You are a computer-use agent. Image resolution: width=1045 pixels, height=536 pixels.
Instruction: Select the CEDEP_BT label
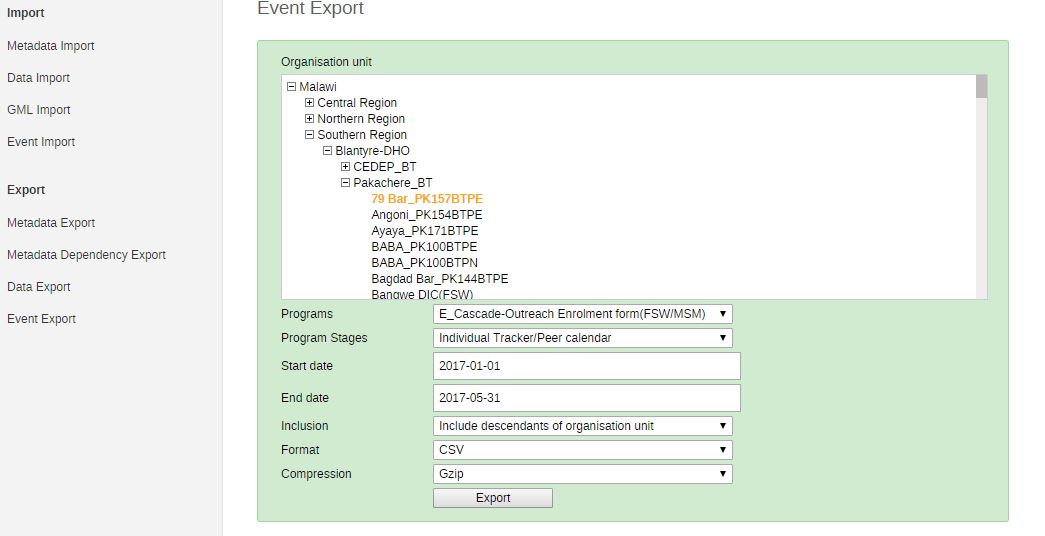[385, 167]
